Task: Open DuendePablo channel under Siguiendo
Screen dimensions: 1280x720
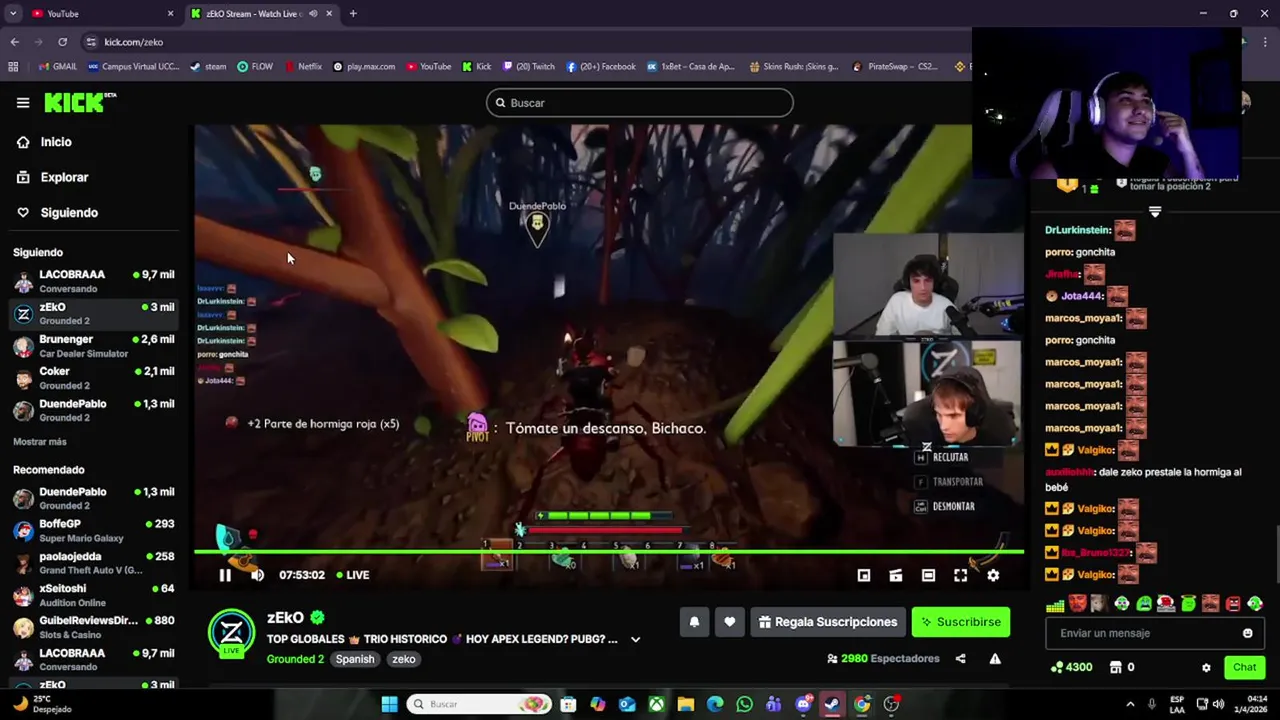Action: pos(93,410)
